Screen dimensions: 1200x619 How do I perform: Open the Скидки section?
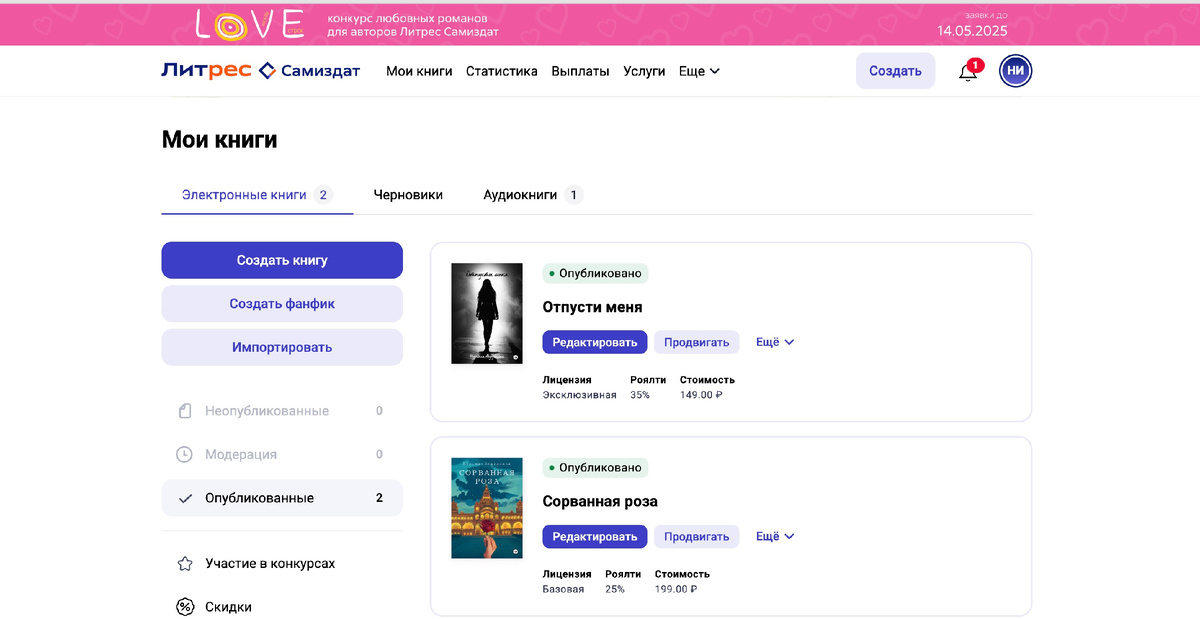[x=229, y=607]
